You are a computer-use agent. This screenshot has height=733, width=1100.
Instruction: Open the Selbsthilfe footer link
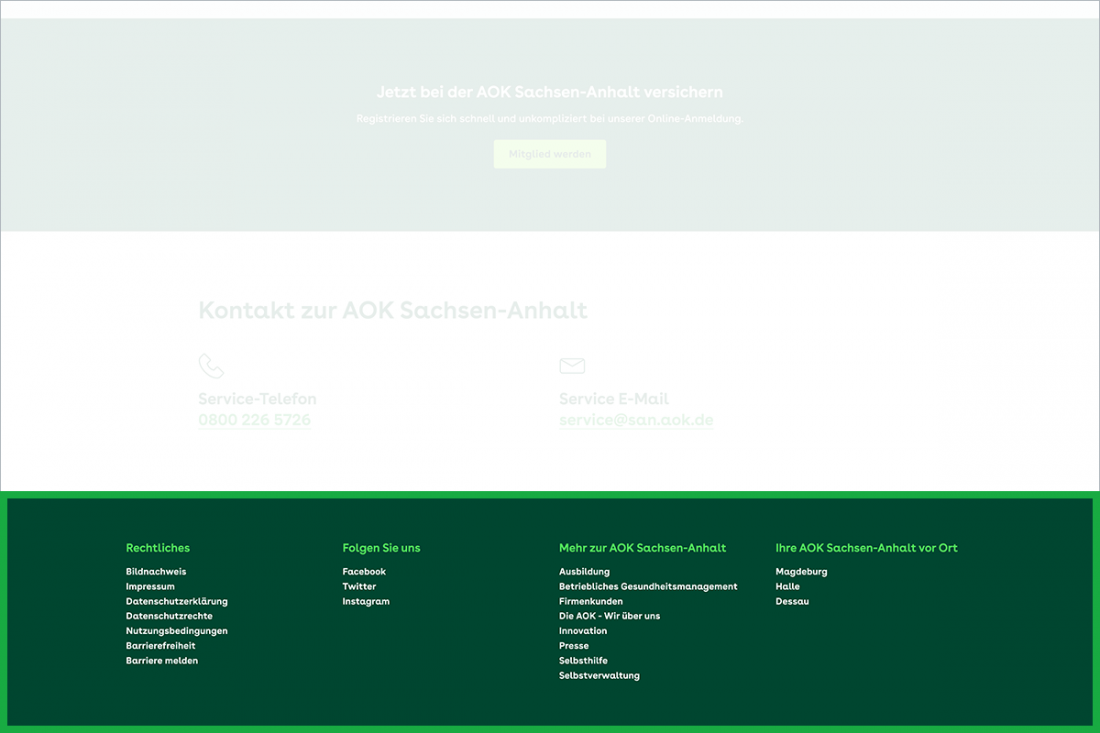[x=583, y=660]
